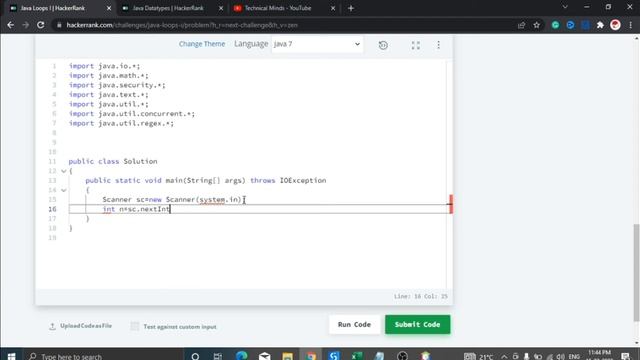Toggle fullscreen editor mode
Viewport: 640px width, 360px height.
click(416, 45)
